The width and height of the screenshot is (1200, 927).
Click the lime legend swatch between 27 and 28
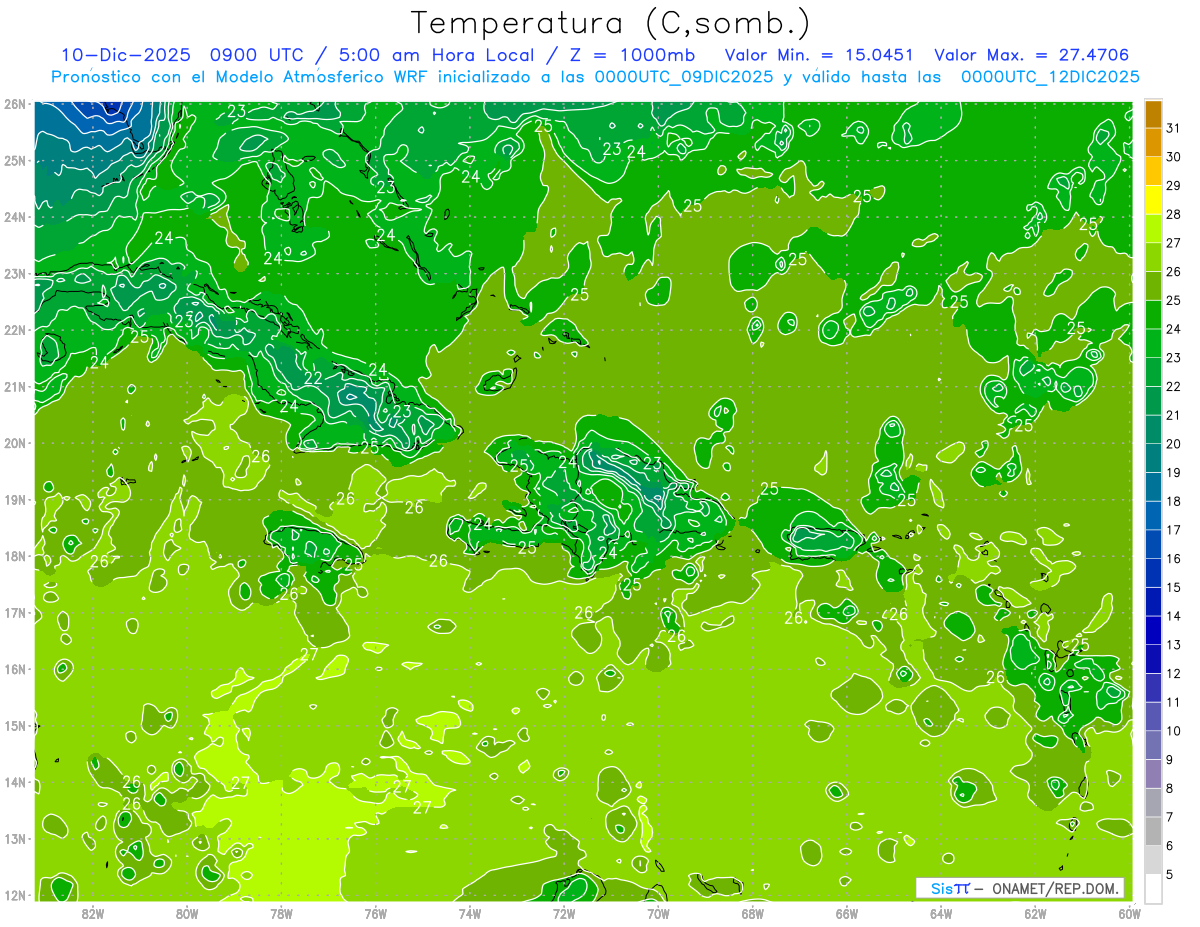pos(1153,229)
